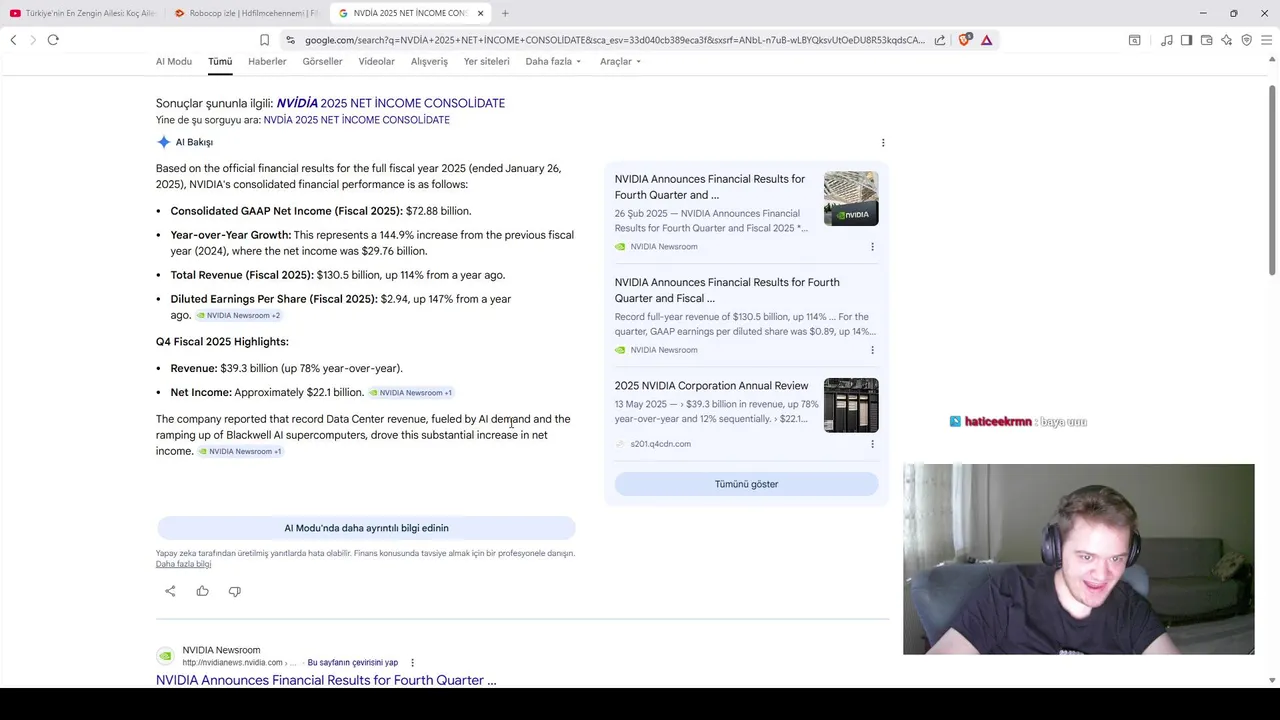The height and width of the screenshot is (720, 1280).
Task: Open options for Fourth Quarter and Fiscal source card
Action: coord(872,350)
